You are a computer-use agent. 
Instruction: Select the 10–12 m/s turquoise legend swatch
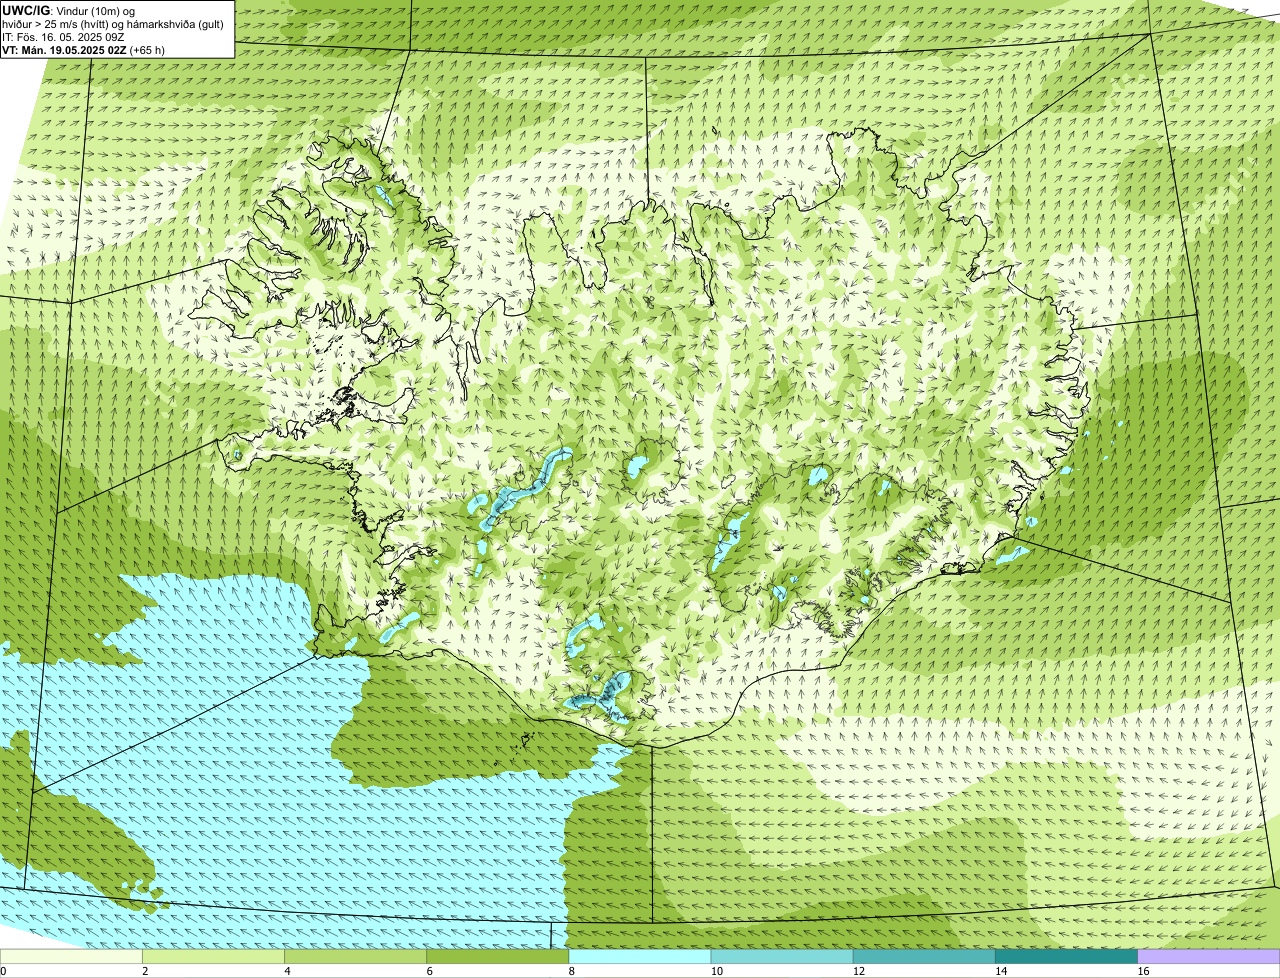[782, 956]
